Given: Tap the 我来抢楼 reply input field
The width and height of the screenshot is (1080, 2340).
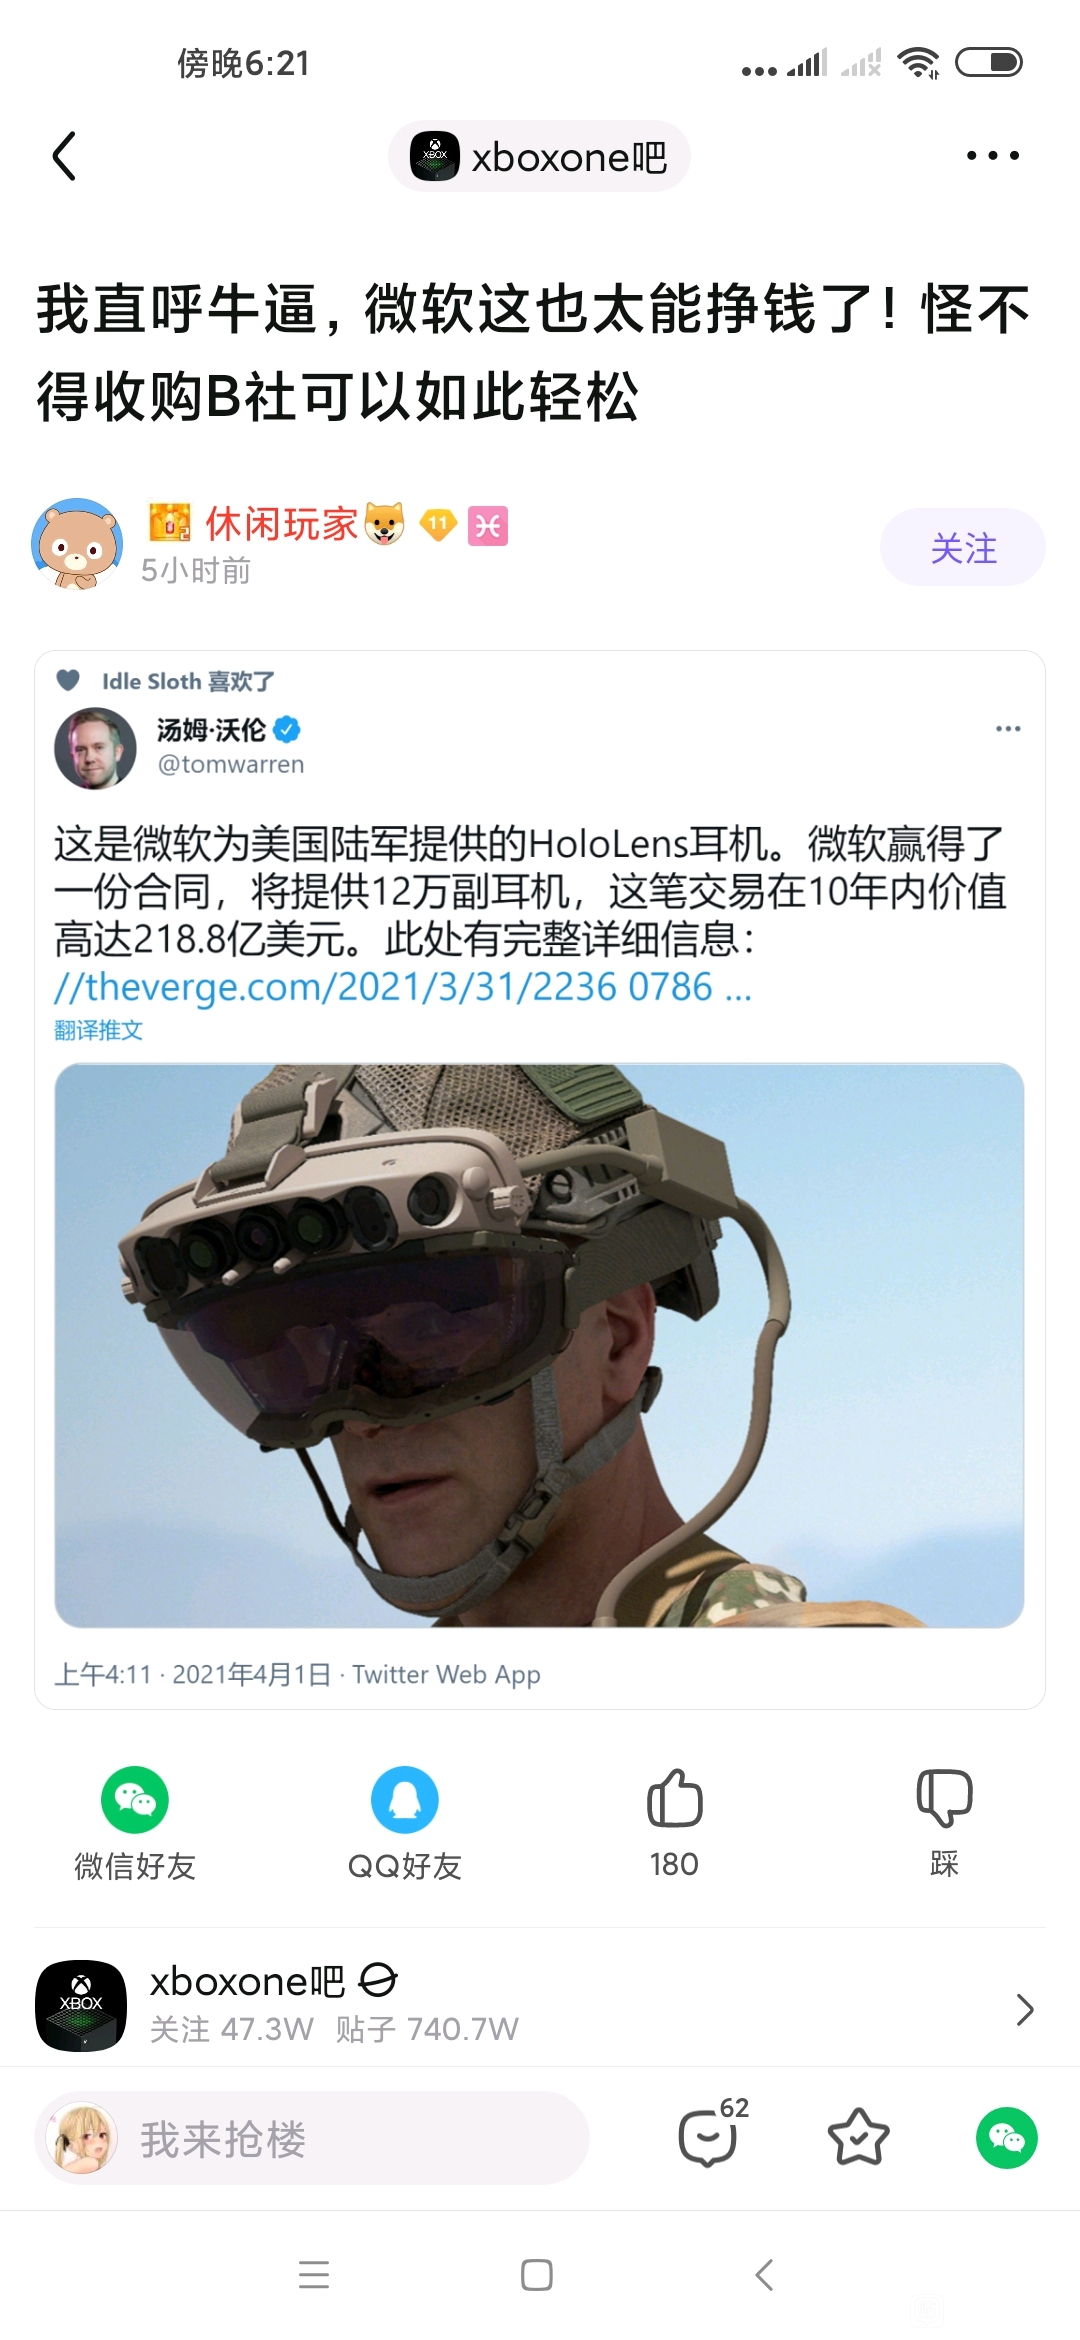Looking at the screenshot, I should [x=312, y=2138].
